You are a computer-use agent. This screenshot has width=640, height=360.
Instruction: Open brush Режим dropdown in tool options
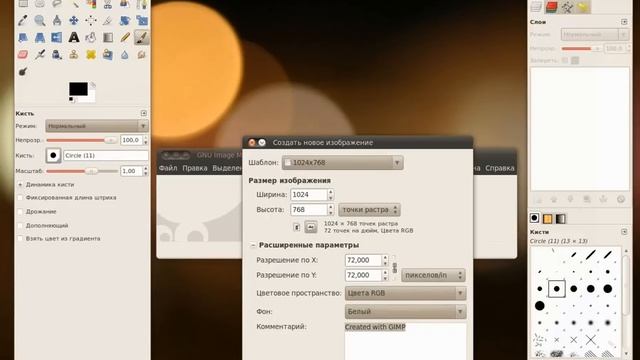coord(97,126)
